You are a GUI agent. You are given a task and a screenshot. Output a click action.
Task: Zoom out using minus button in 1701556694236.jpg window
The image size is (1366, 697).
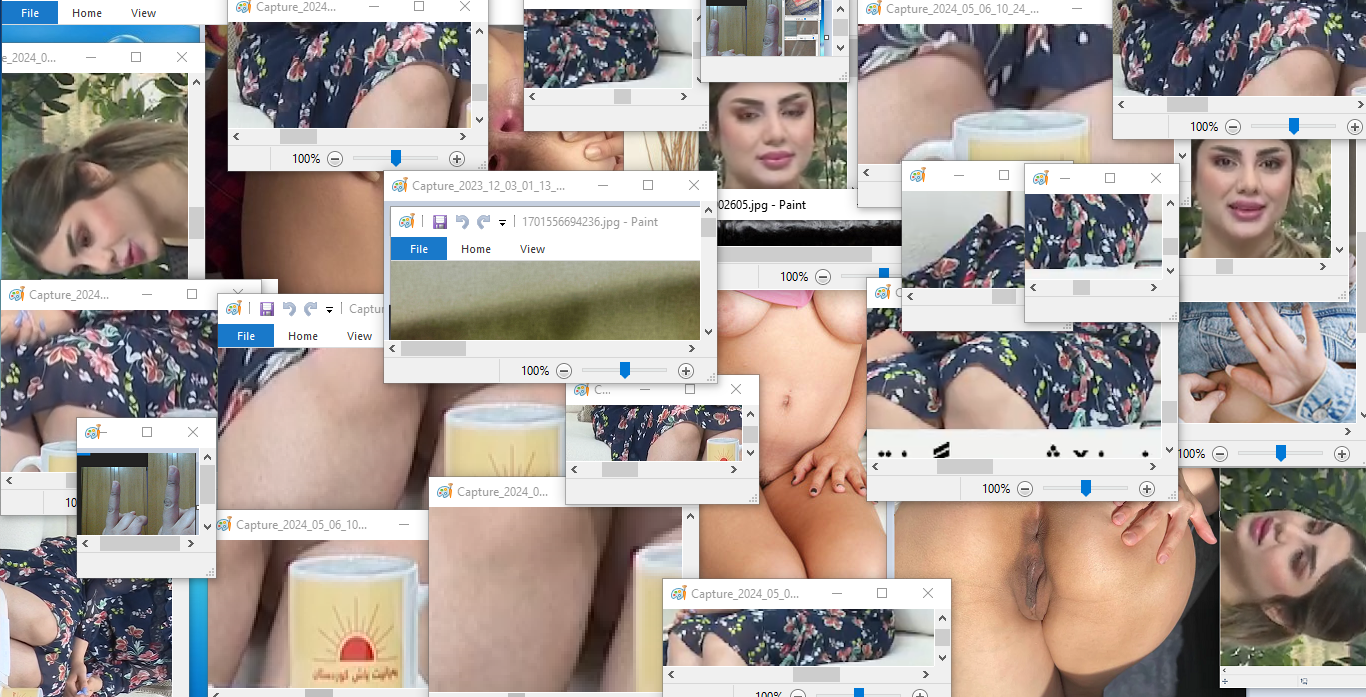pyautogui.click(x=564, y=371)
